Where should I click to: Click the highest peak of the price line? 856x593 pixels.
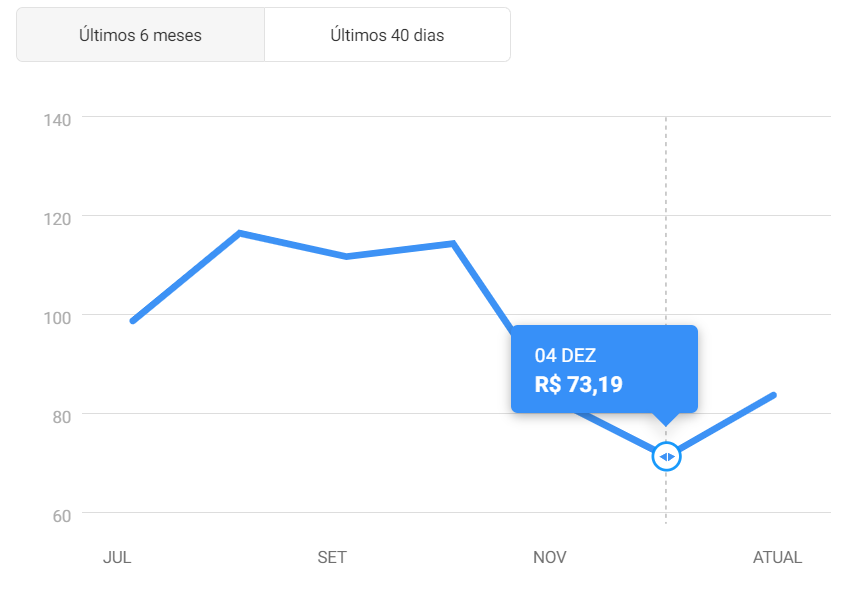click(x=240, y=233)
